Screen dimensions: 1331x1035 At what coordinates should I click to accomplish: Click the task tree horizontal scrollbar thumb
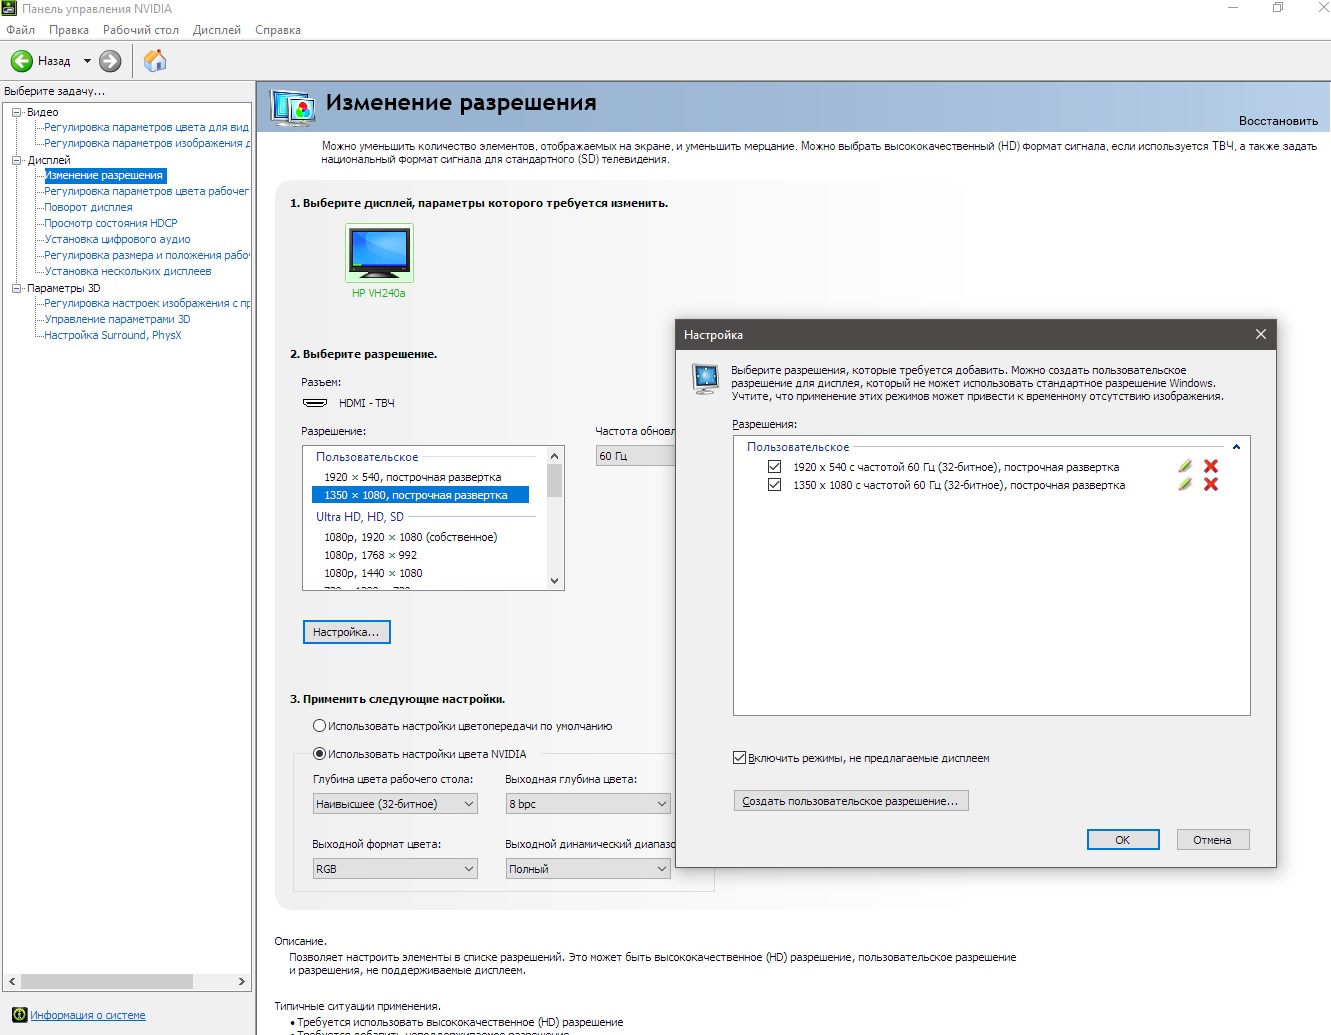coord(107,982)
